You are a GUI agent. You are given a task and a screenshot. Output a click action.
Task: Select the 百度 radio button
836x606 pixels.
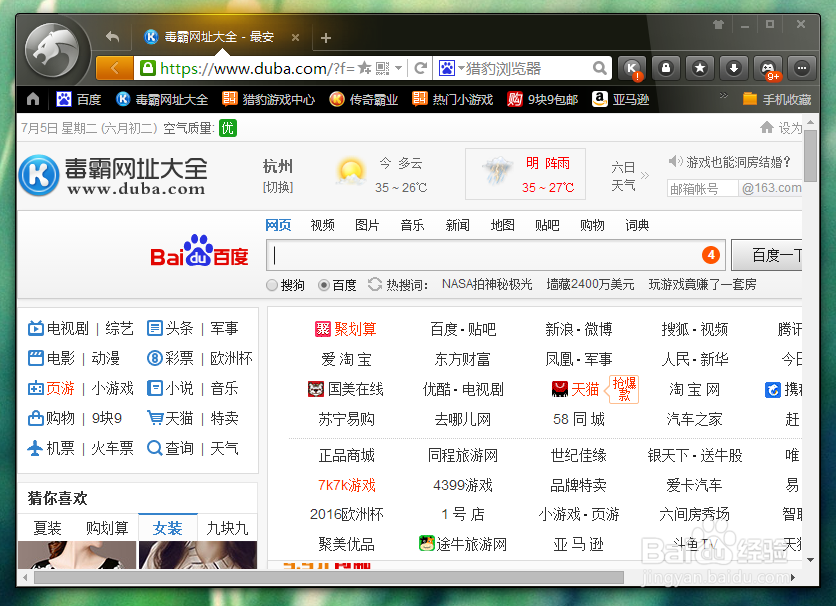324,285
